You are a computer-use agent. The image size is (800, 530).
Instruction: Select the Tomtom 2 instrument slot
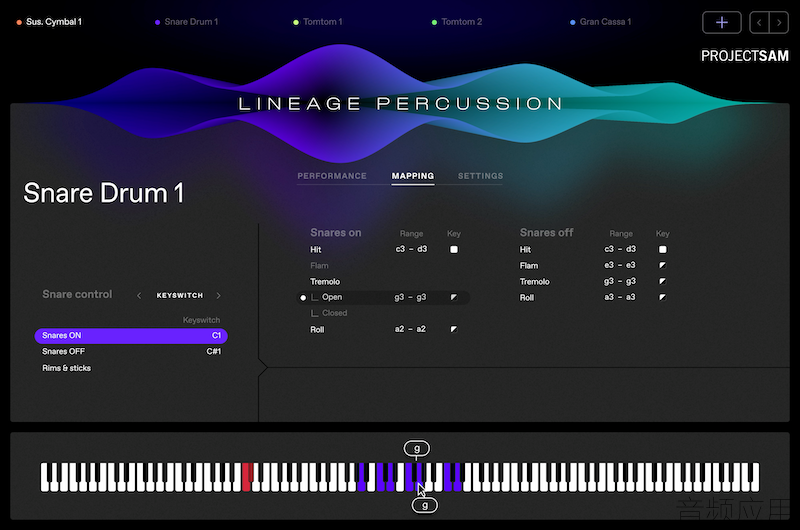point(457,22)
